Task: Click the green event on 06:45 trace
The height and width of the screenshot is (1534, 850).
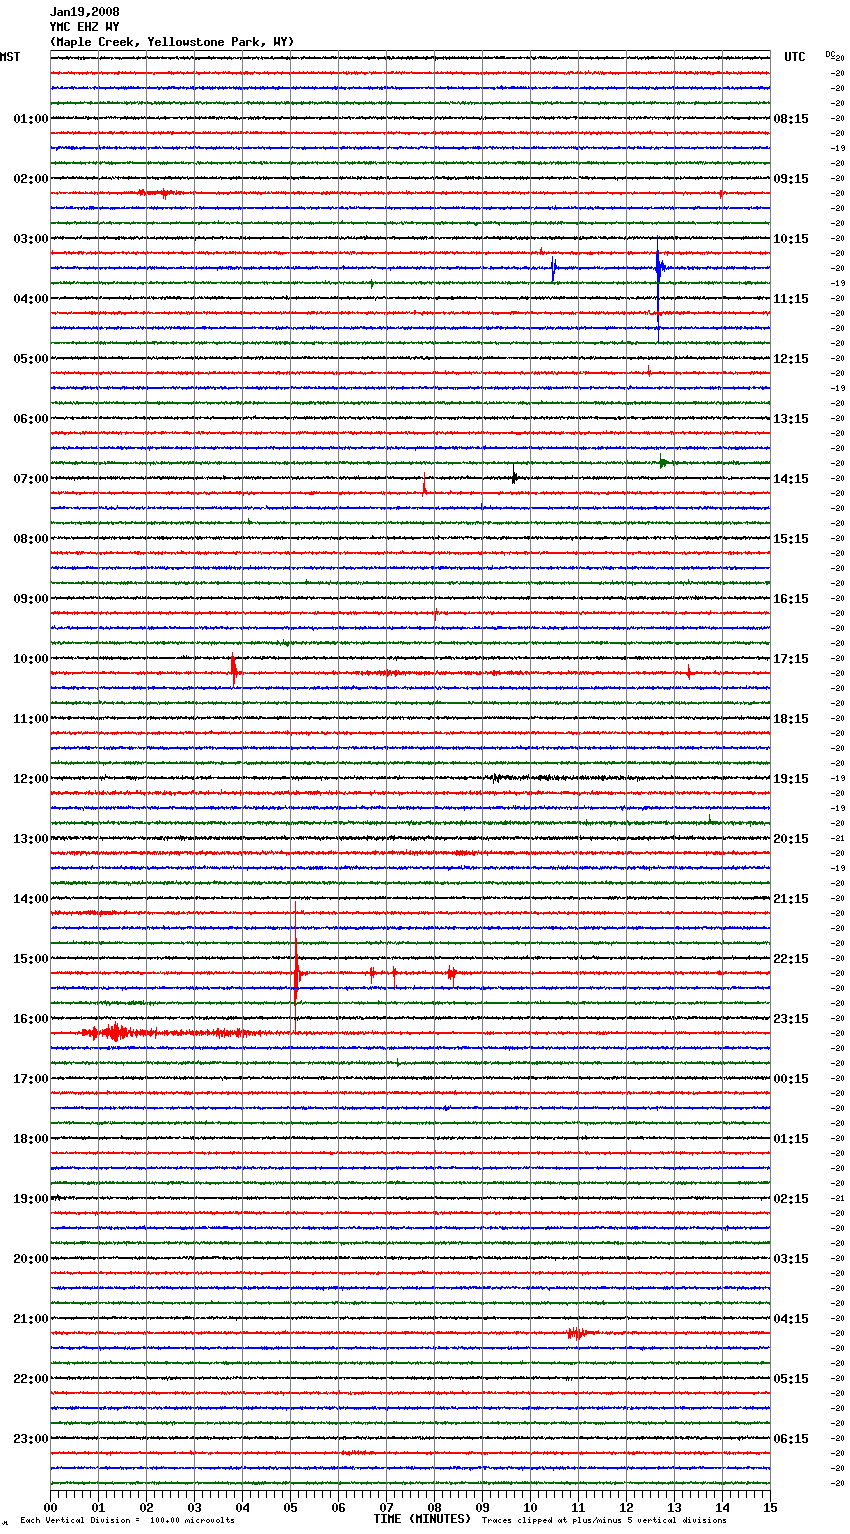Action: point(664,462)
